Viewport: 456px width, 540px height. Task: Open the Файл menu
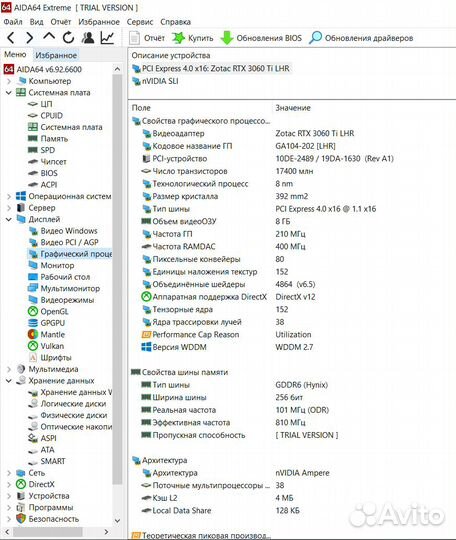tap(13, 22)
